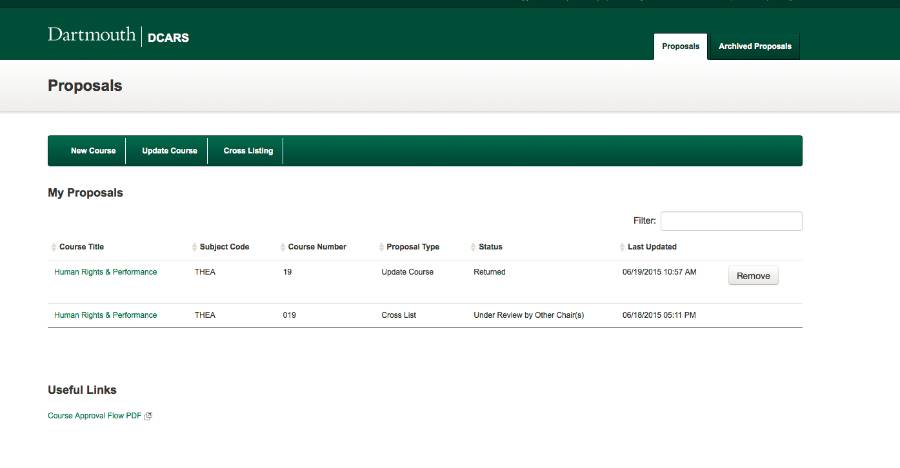Focus the Filter text field
Viewport: 900px width, 468px height.
pos(730,221)
